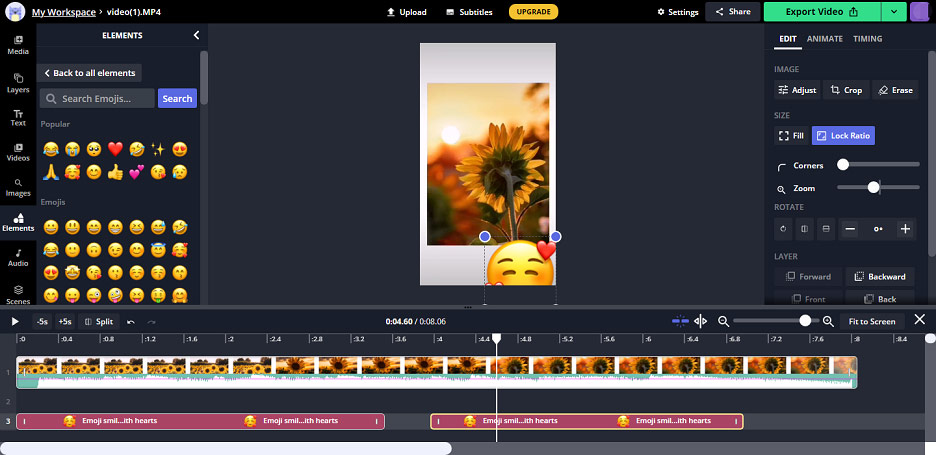Image resolution: width=936 pixels, height=455 pixels.
Task: Expand the Export Video dropdown arrow
Action: coord(894,12)
